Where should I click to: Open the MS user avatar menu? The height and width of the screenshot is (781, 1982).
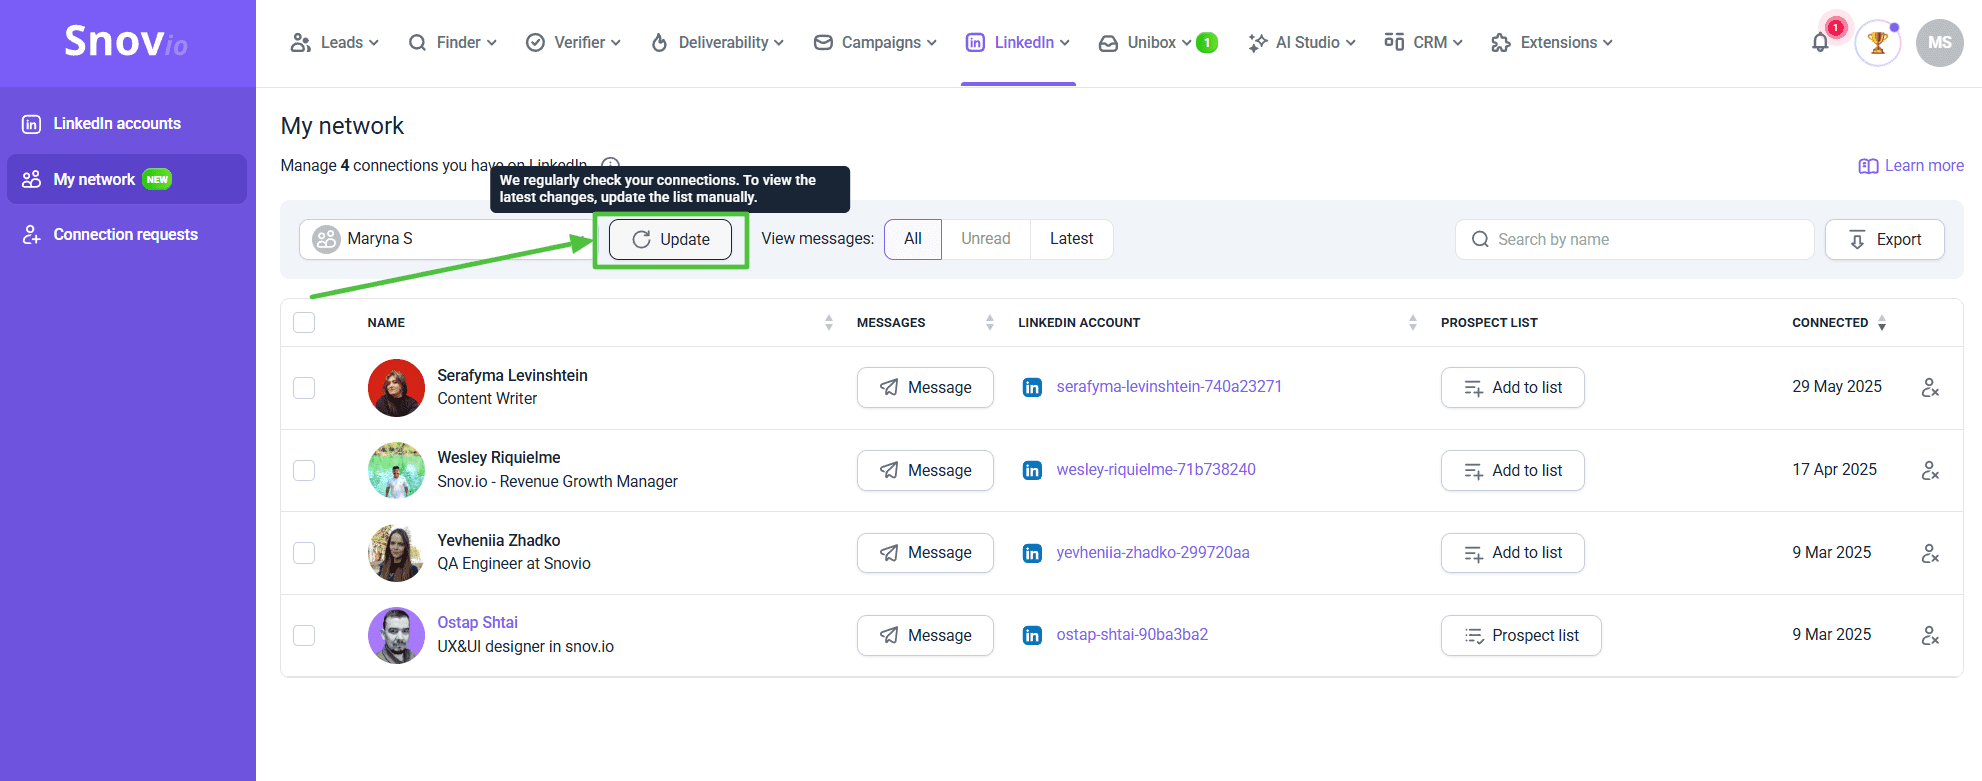point(1939,43)
